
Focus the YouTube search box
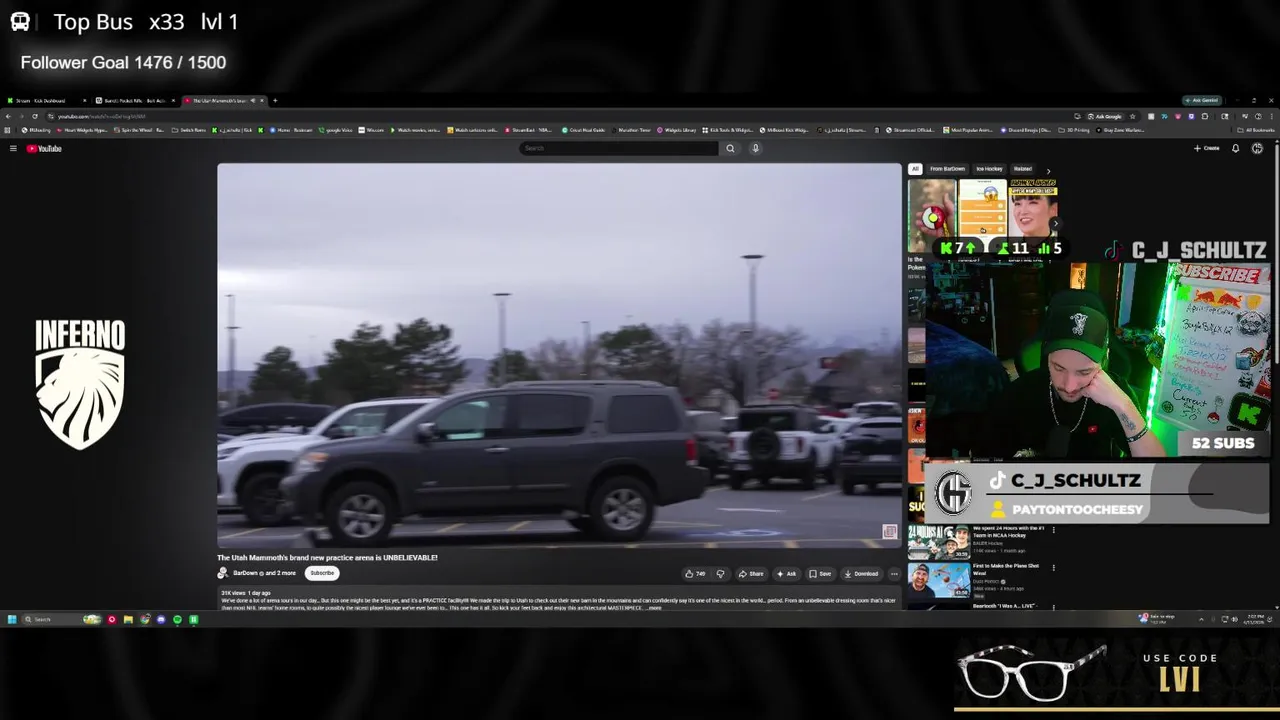coord(618,148)
